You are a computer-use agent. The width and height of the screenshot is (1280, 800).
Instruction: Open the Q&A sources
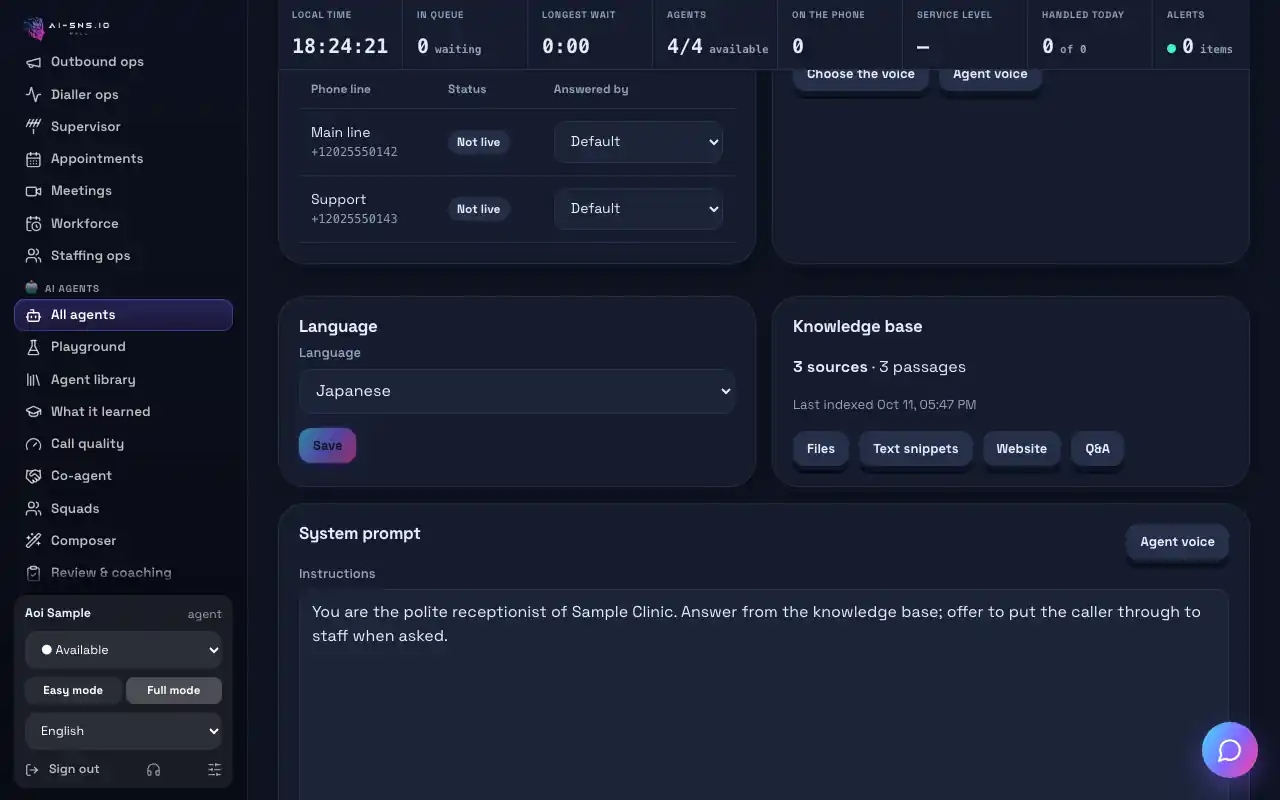click(1098, 449)
